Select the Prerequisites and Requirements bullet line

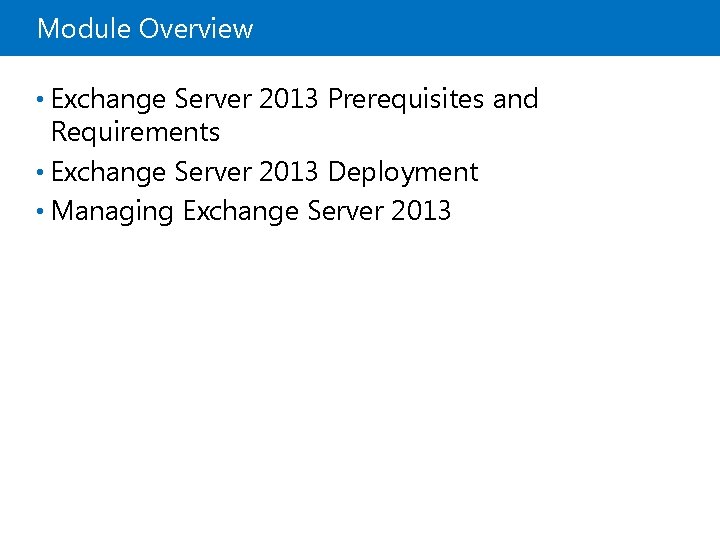(x=294, y=100)
